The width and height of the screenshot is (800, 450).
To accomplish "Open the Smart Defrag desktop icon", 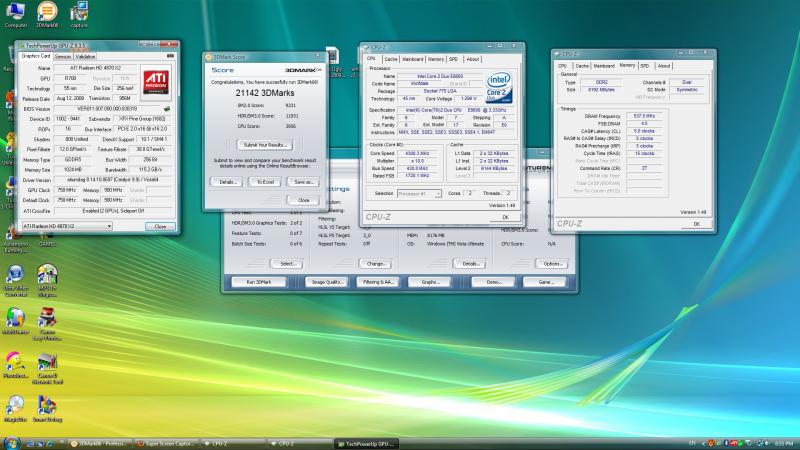I will pos(47,408).
